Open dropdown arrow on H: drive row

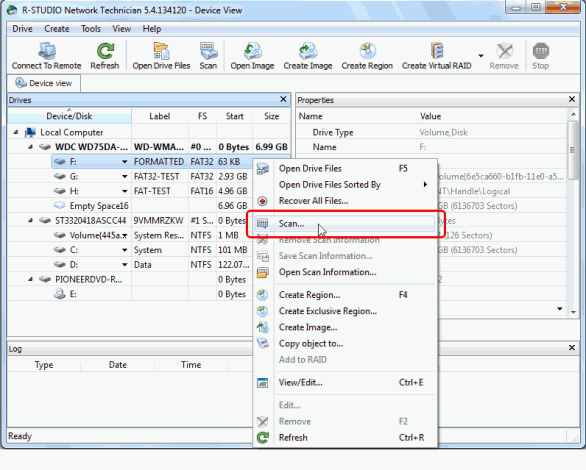[124, 191]
